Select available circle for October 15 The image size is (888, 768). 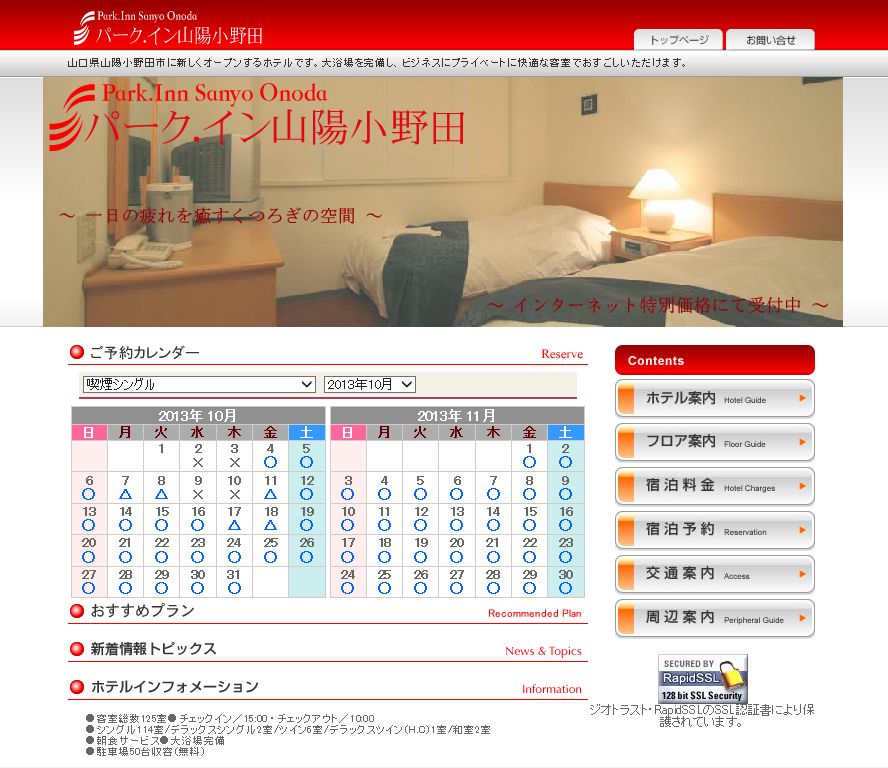161,525
